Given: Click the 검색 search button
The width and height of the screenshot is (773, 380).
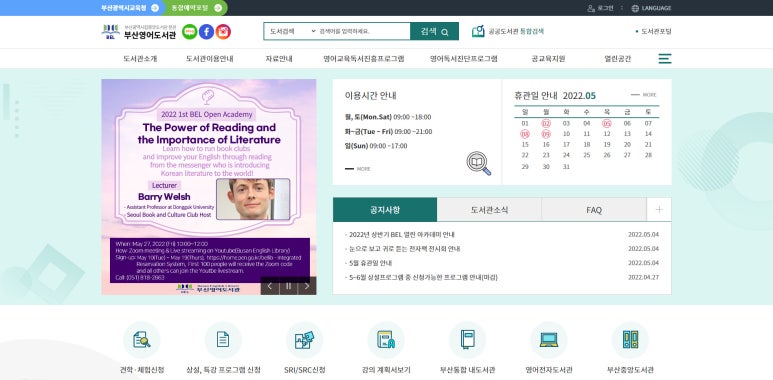Looking at the screenshot, I should tap(434, 31).
